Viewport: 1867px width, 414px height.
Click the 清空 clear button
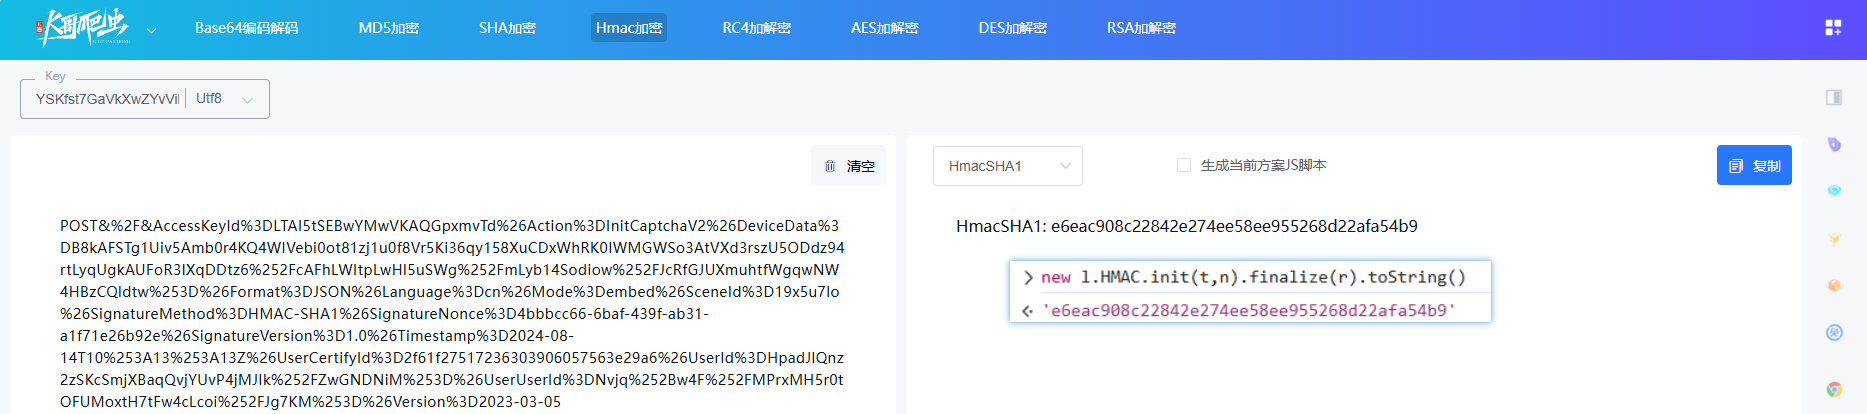point(848,166)
